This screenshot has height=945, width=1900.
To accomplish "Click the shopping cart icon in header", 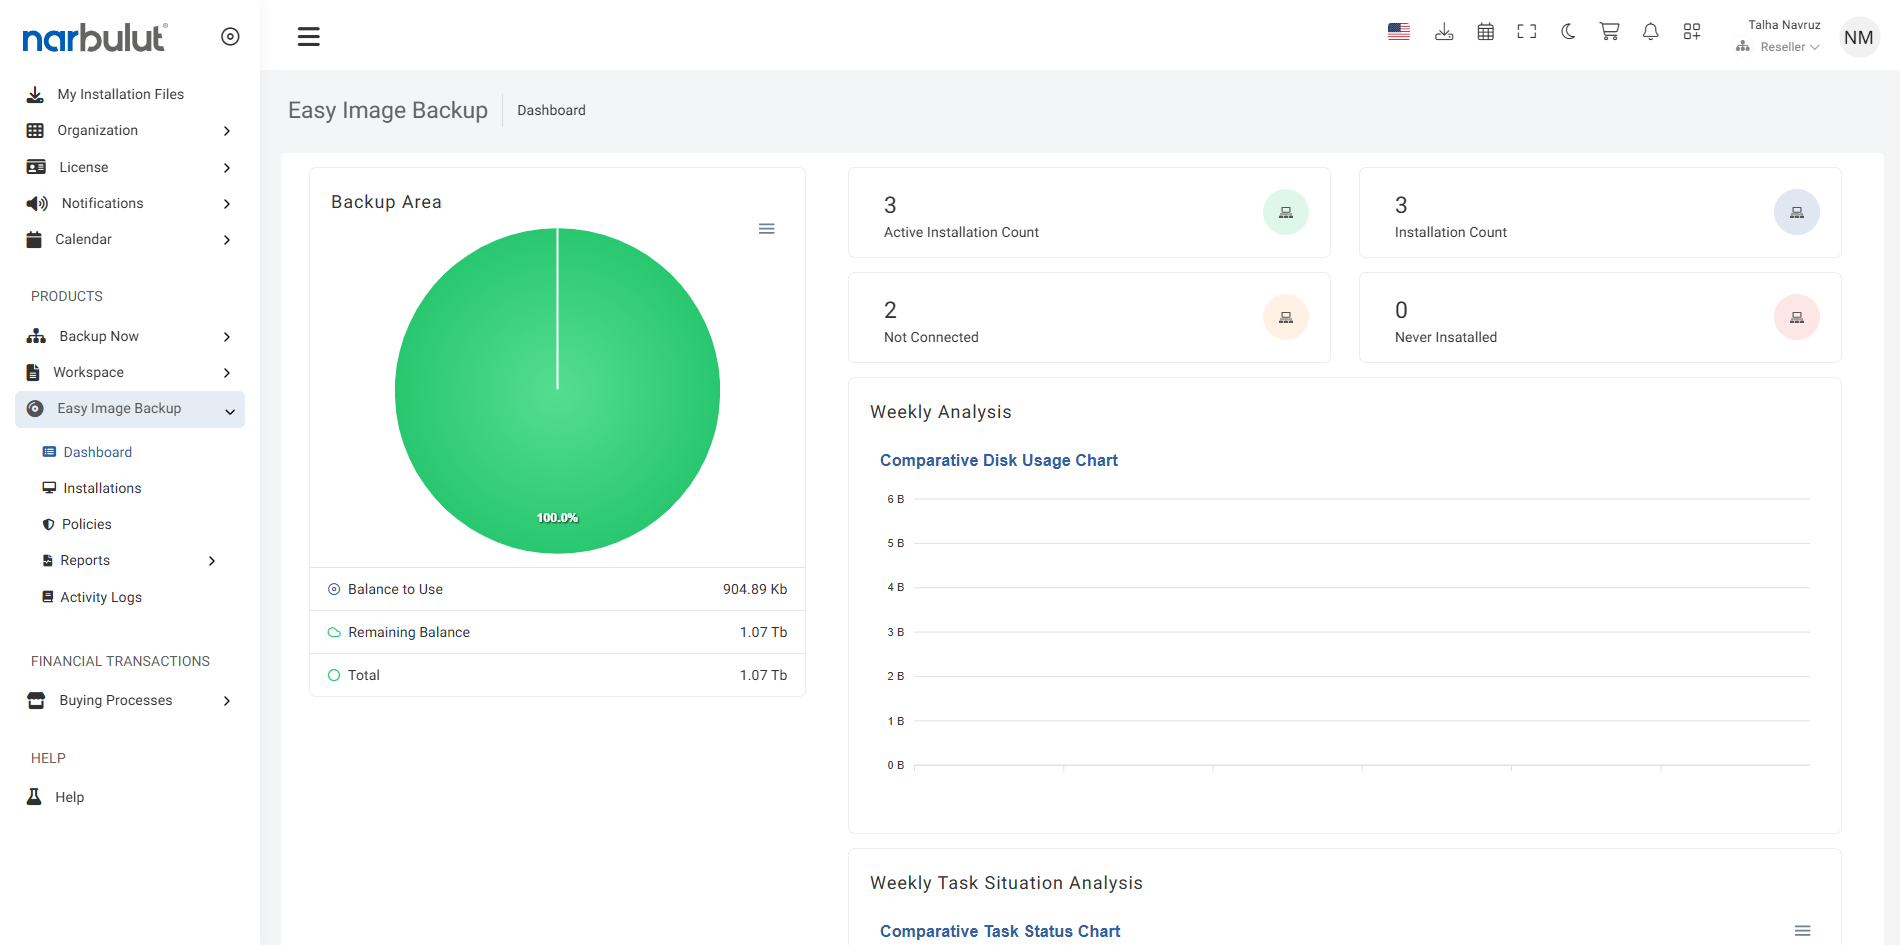I will 1609,32.
